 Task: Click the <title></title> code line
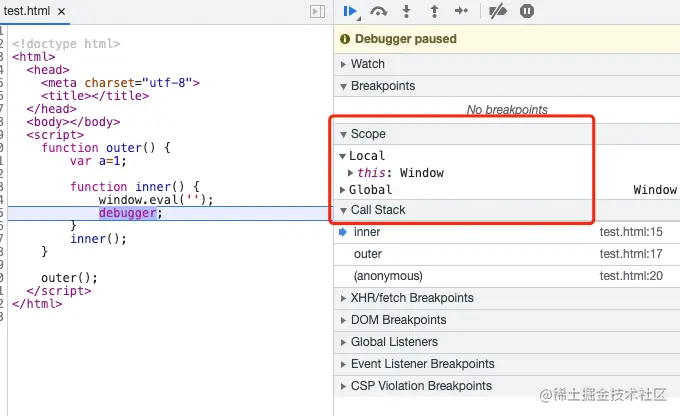click(x=95, y=96)
